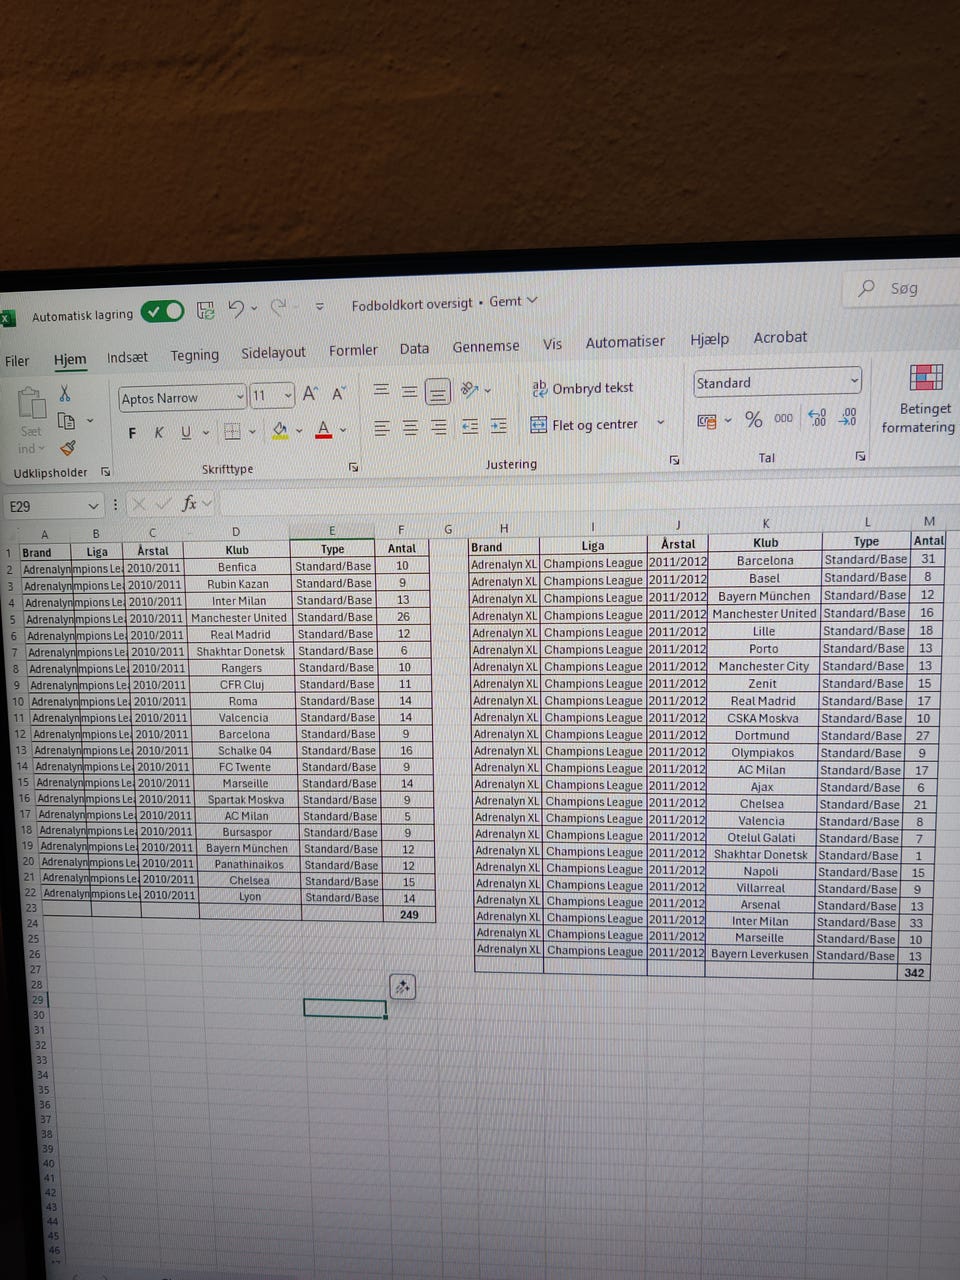The image size is (960, 1280).
Task: Click the fx Insert Function icon
Action: pyautogui.click(x=189, y=503)
